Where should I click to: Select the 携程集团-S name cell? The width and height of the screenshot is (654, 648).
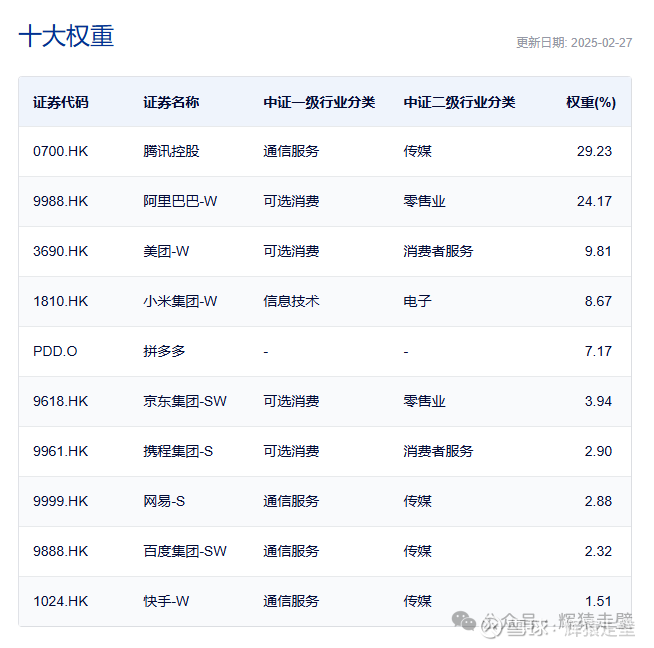(178, 451)
